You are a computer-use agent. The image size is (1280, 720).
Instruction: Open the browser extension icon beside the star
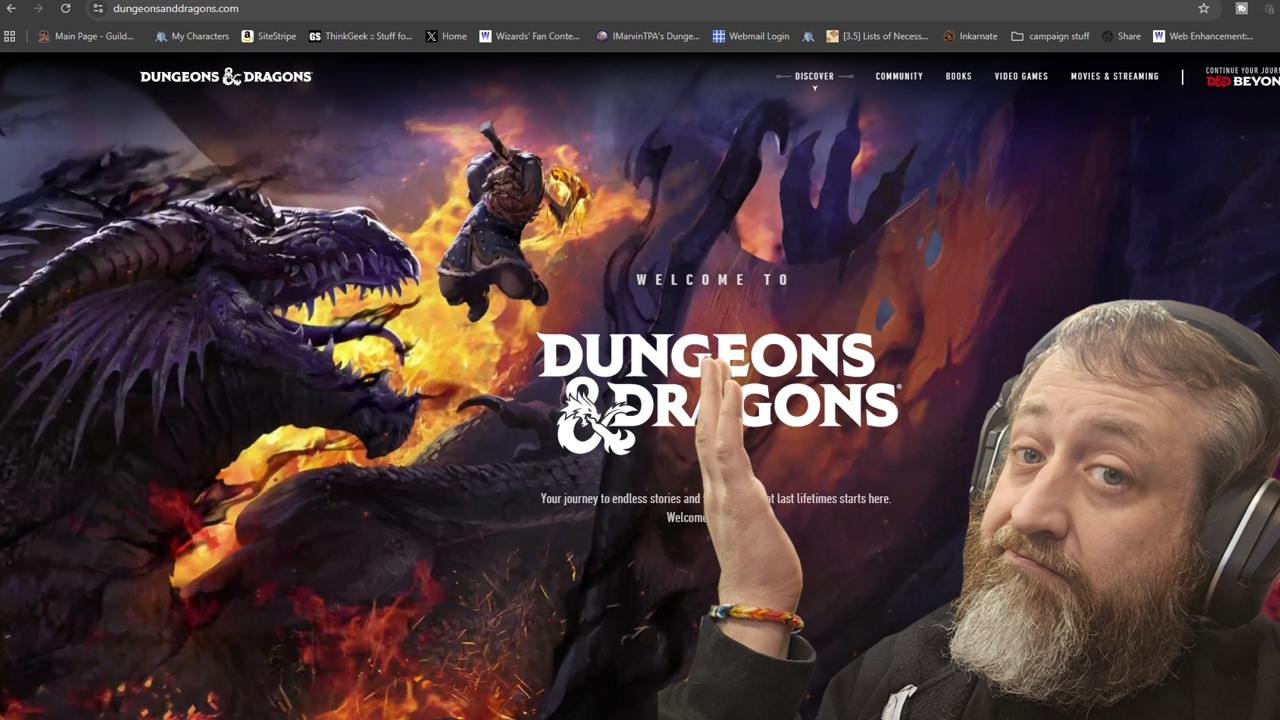point(1241,8)
